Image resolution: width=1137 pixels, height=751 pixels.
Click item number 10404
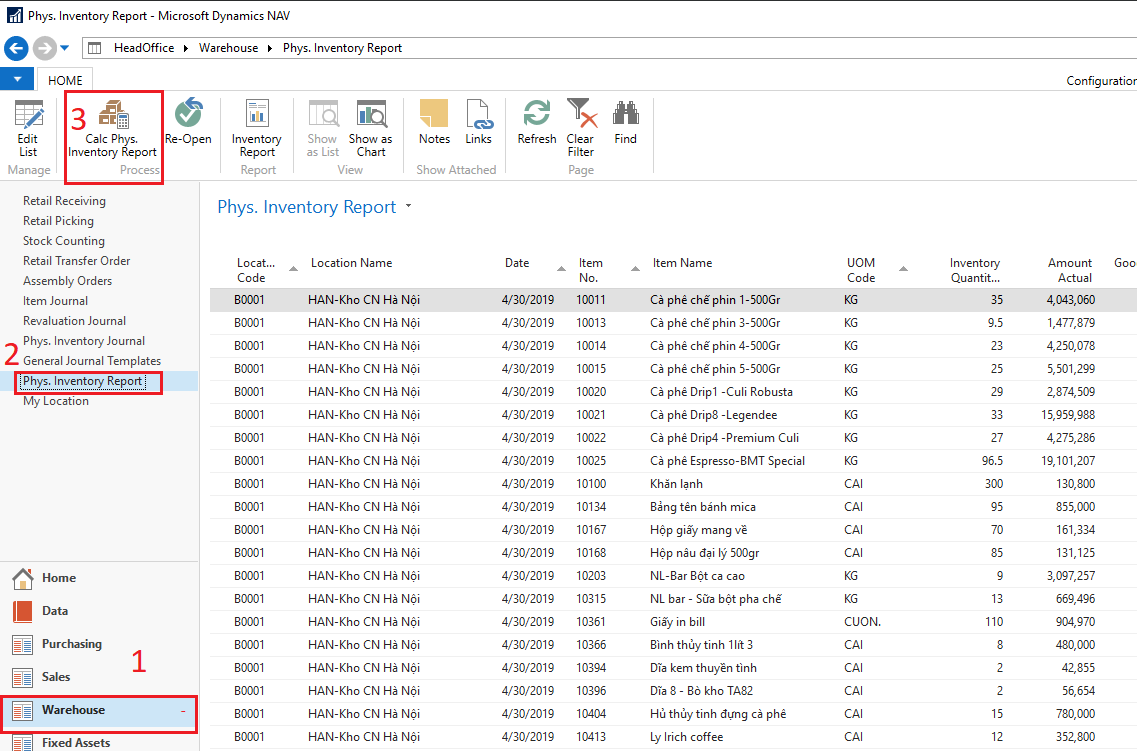[x=591, y=714]
